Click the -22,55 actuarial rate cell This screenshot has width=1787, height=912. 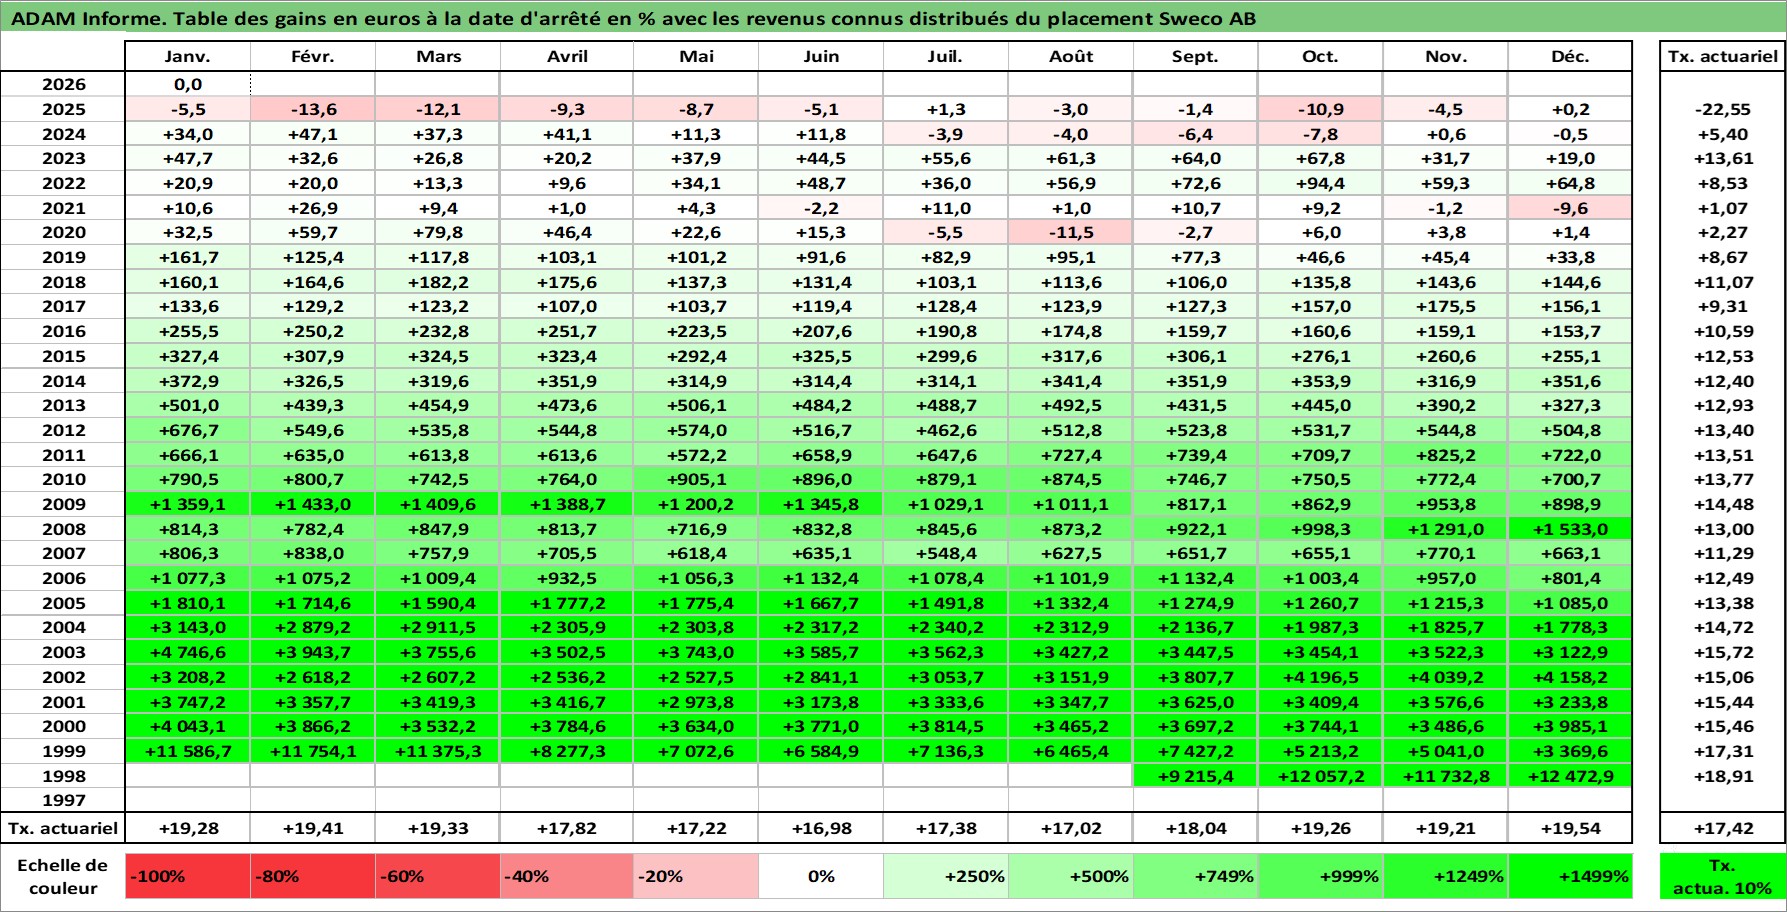[x=1722, y=109]
